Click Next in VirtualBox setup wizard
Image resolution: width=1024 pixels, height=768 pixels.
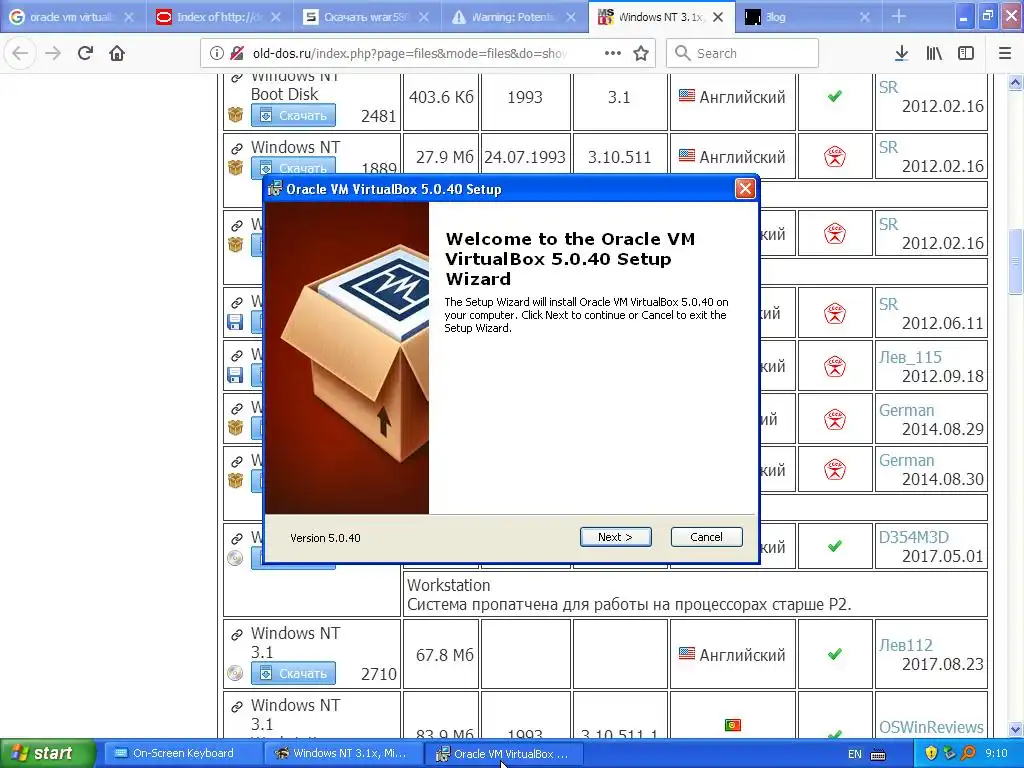[x=615, y=537]
